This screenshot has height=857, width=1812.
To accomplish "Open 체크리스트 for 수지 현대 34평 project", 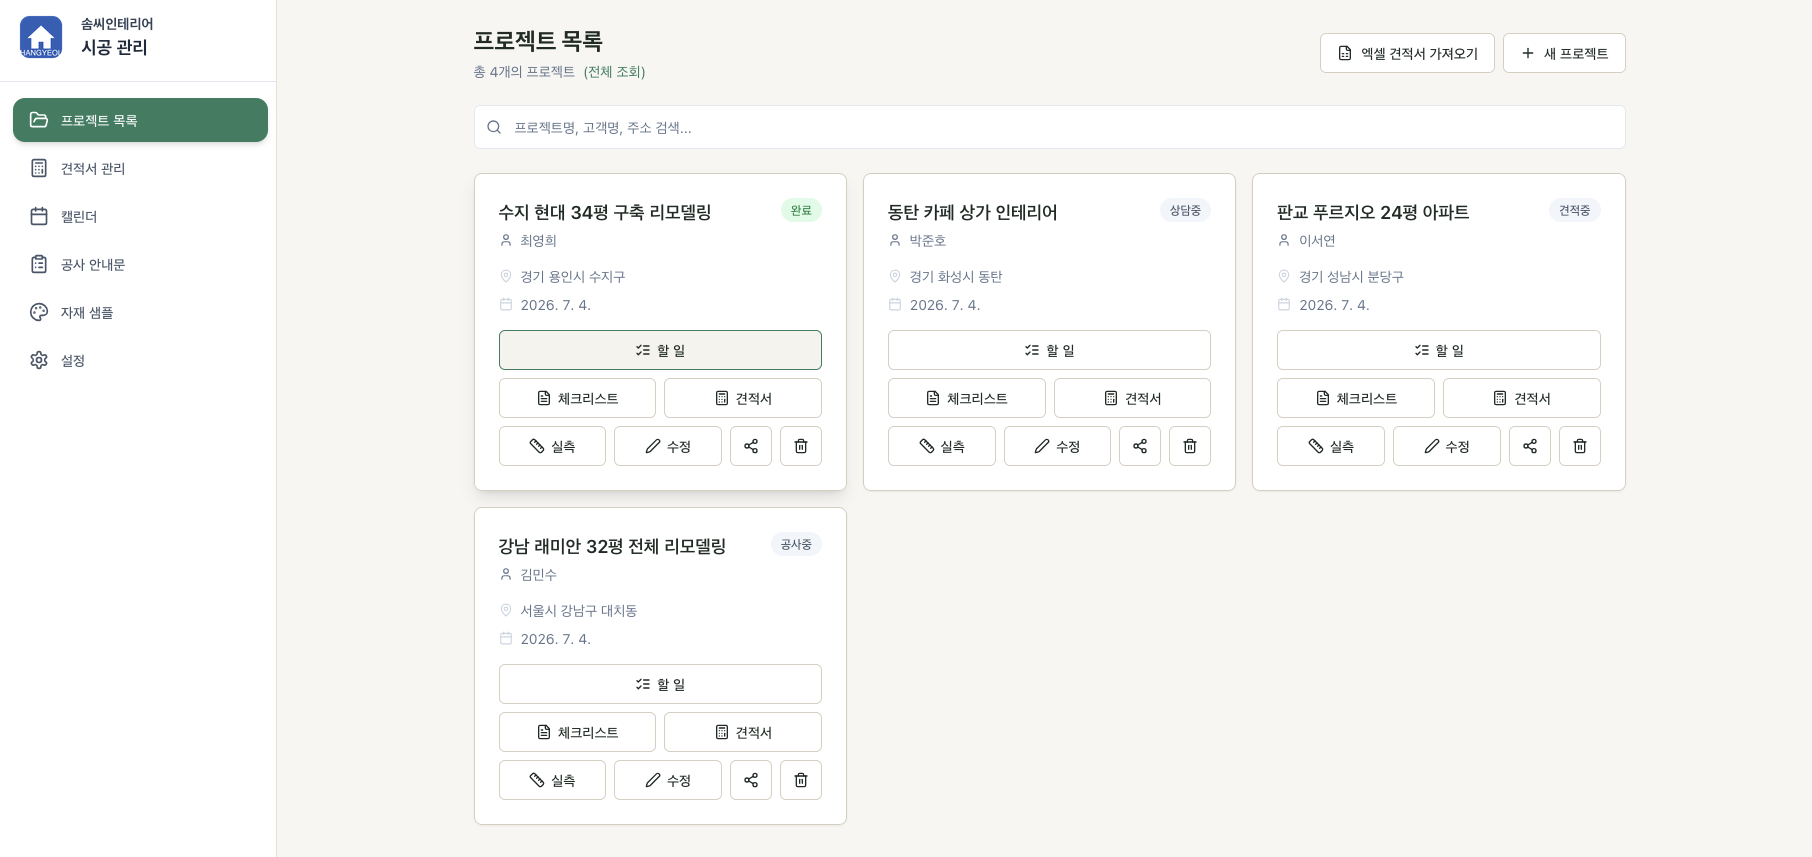I will [577, 398].
